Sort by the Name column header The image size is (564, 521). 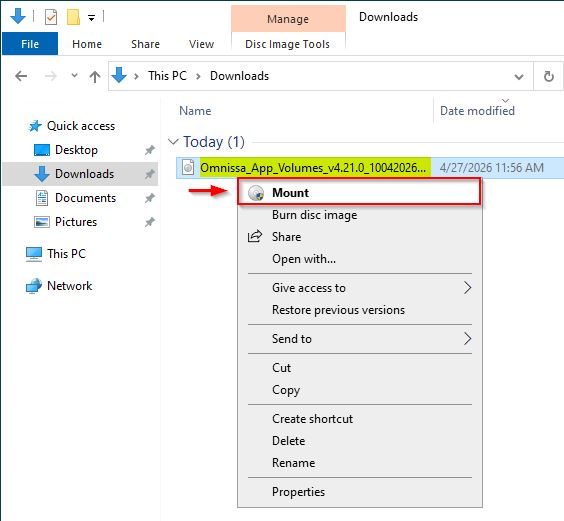pos(195,110)
